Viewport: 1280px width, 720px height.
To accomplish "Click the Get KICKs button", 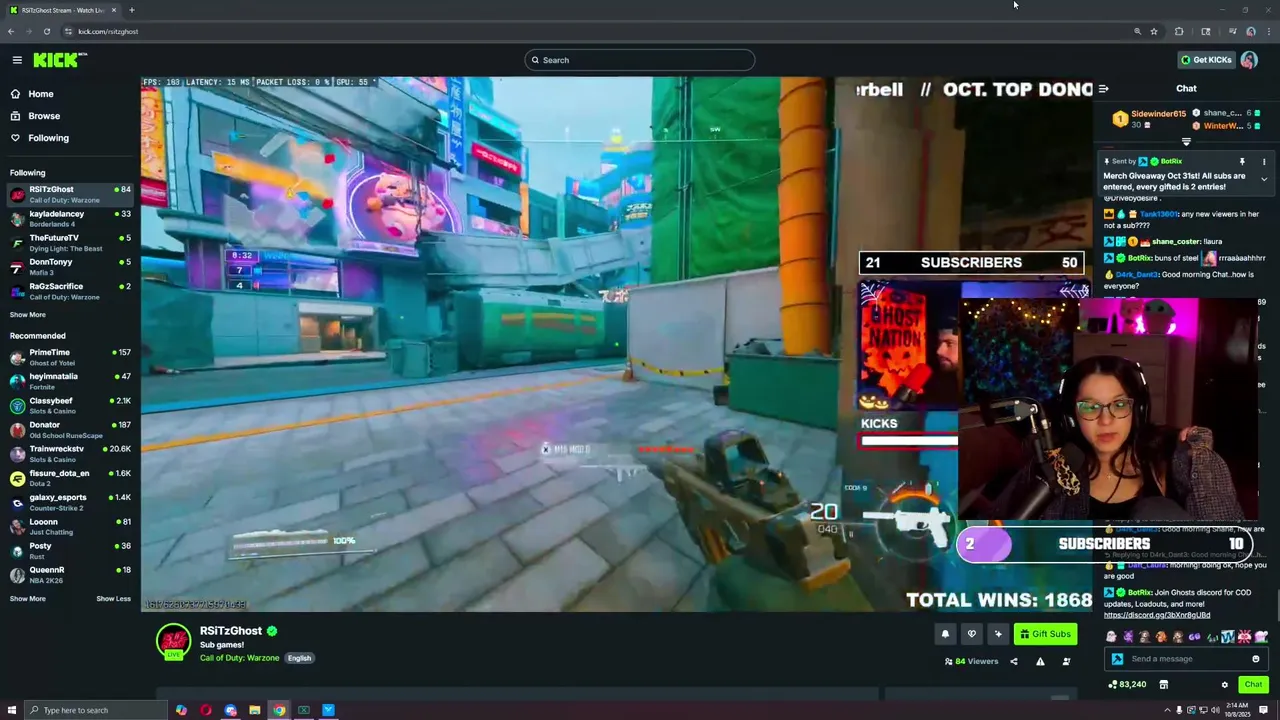I will pyautogui.click(x=1205, y=60).
